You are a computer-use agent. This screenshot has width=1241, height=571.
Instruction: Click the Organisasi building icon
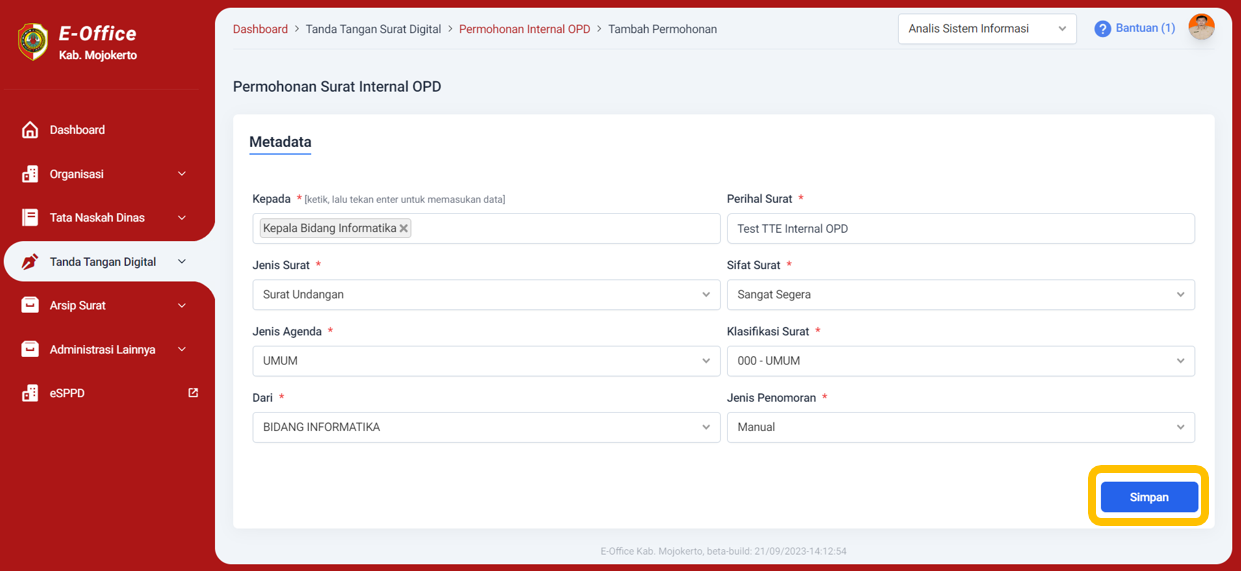30,174
